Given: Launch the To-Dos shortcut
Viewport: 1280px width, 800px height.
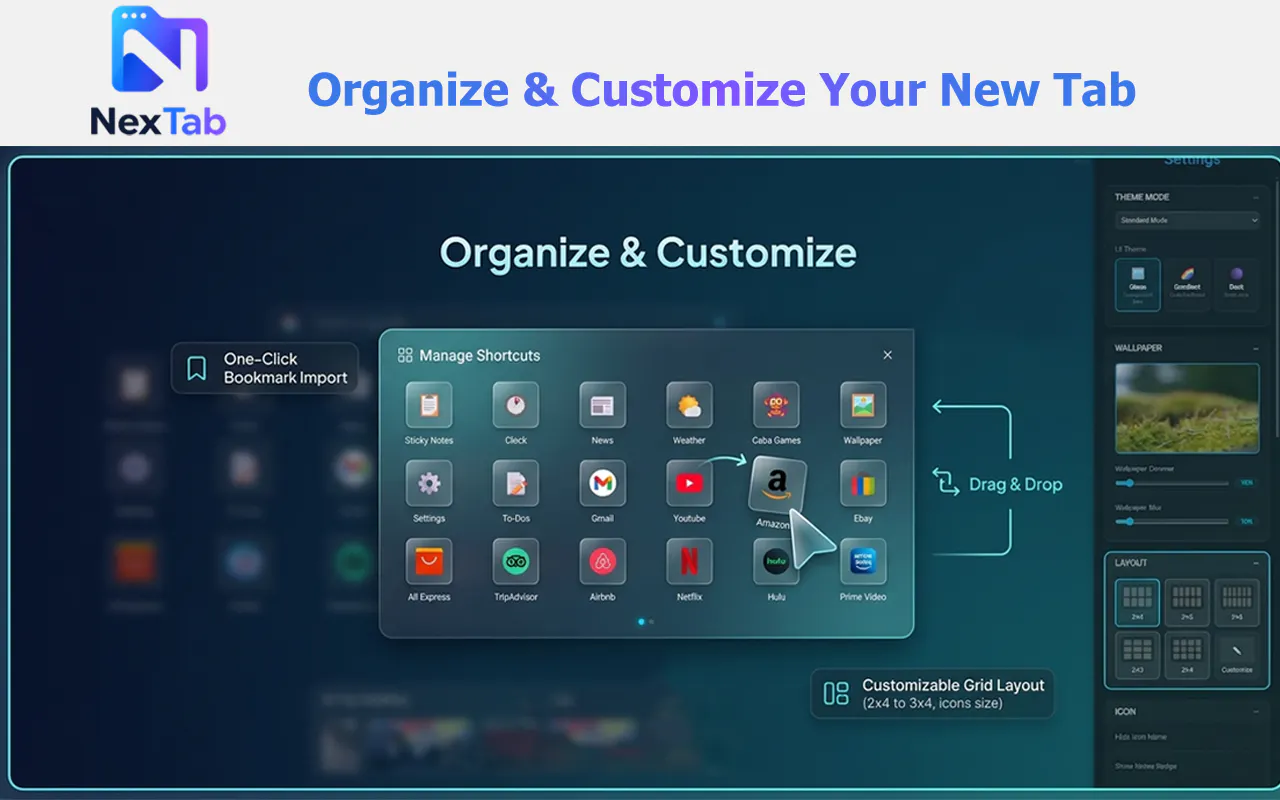Looking at the screenshot, I should pos(516,484).
